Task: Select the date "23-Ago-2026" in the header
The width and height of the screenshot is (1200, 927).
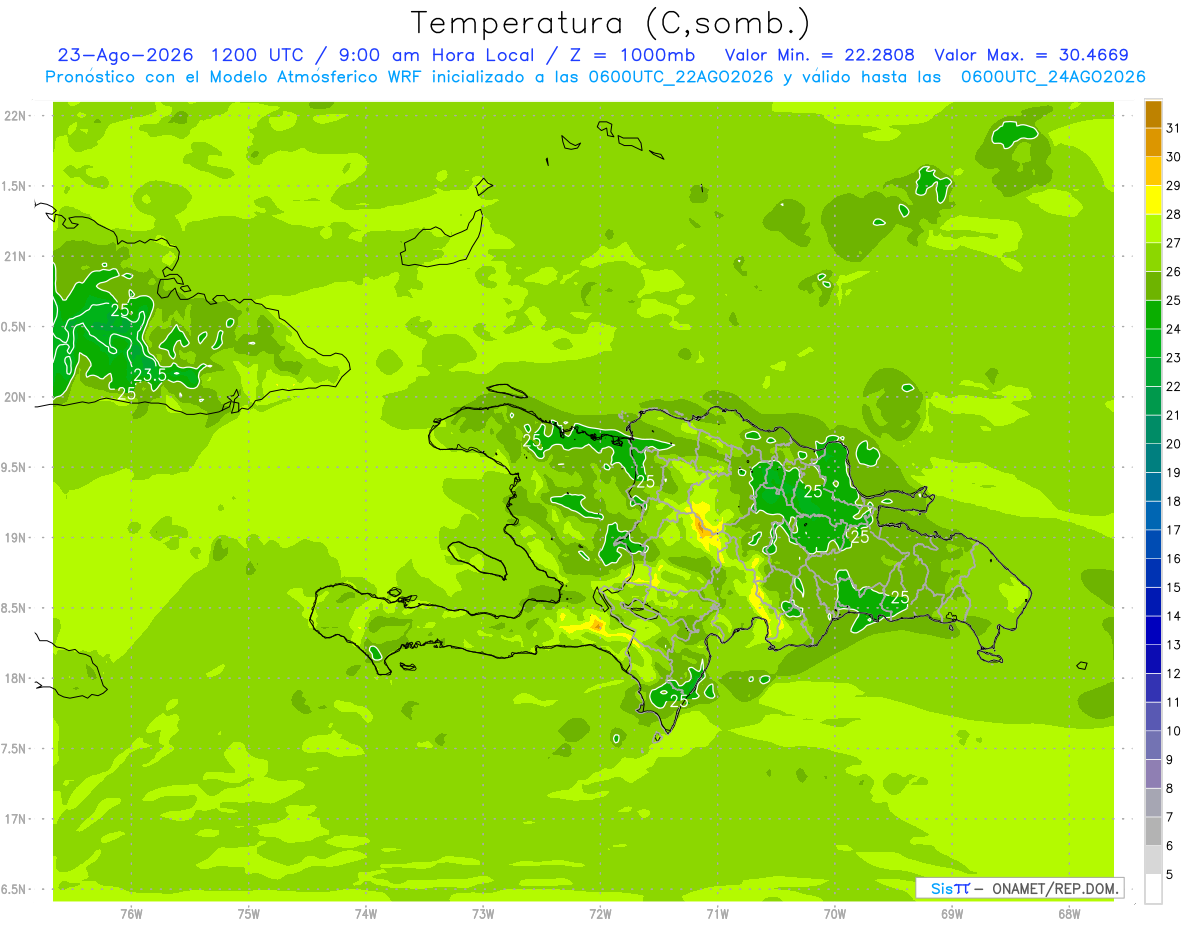Action: 127,55
